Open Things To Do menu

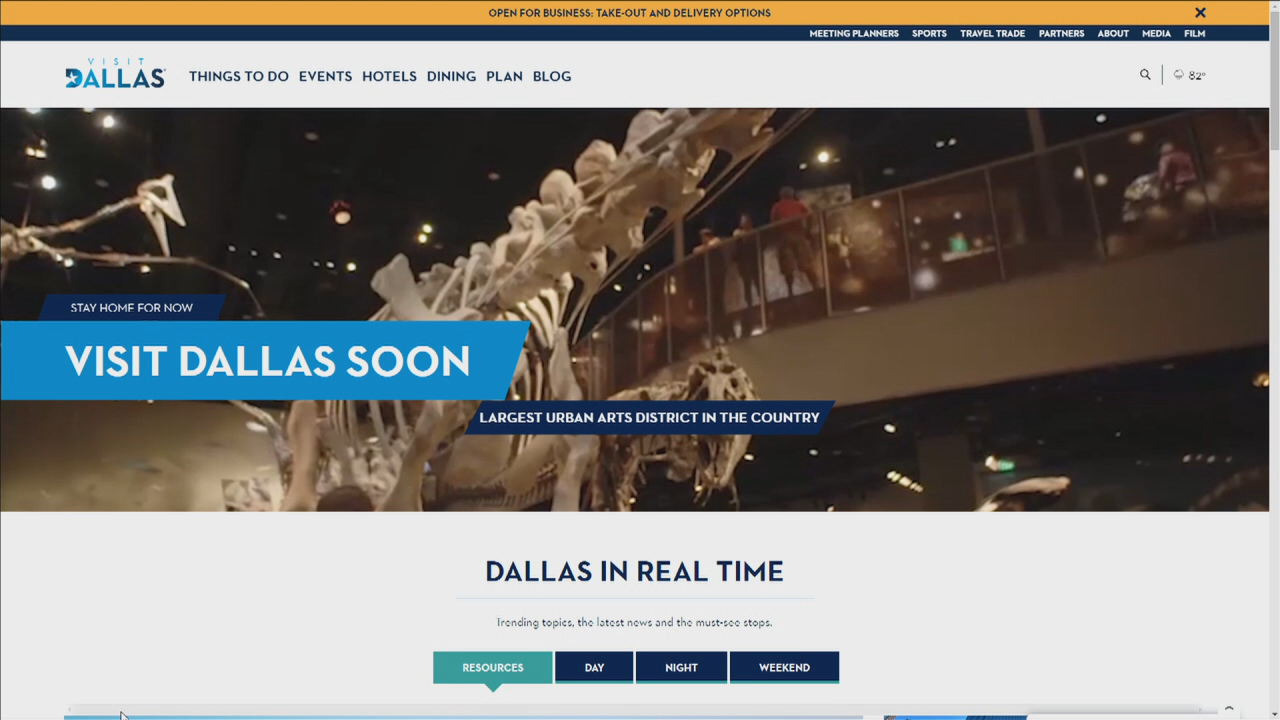coord(239,76)
